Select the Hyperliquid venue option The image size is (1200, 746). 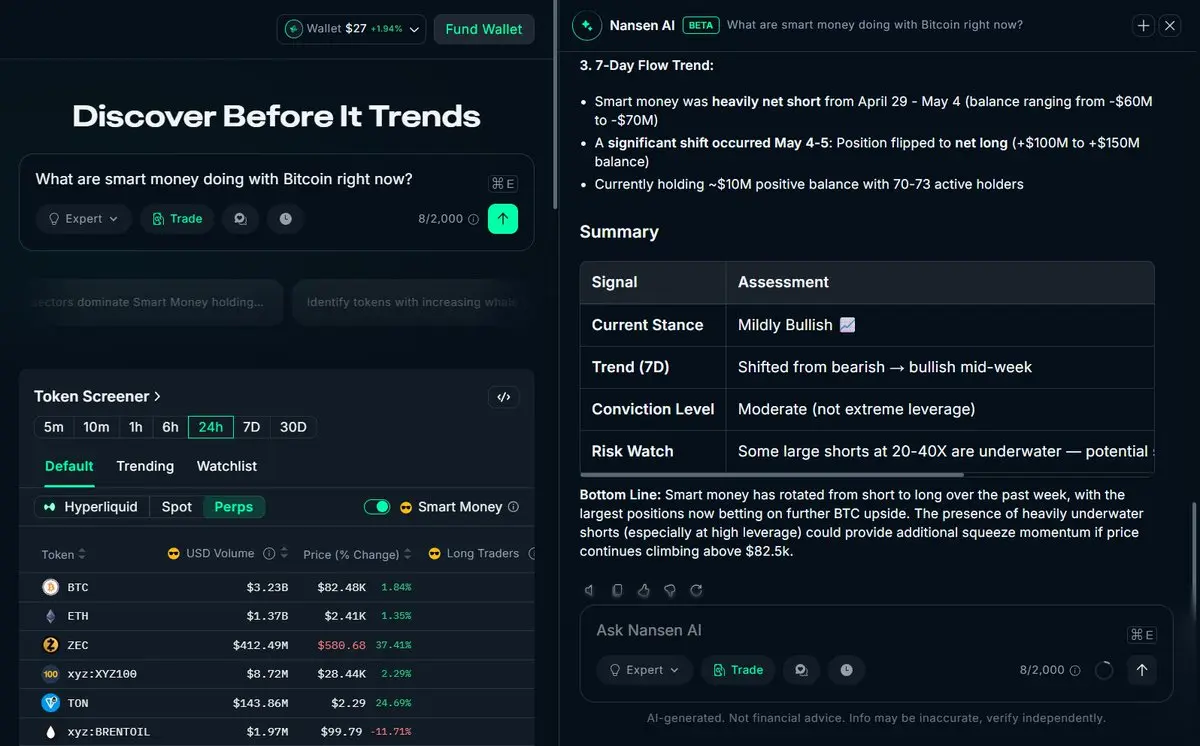click(x=92, y=507)
